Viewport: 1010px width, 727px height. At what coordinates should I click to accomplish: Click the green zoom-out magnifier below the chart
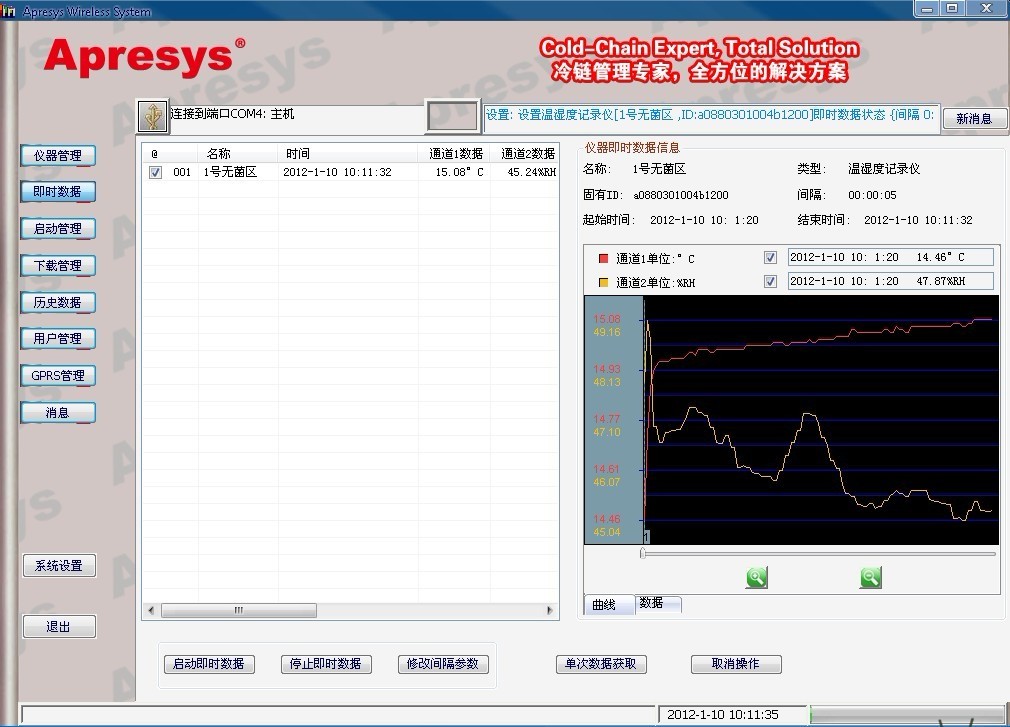(870, 577)
